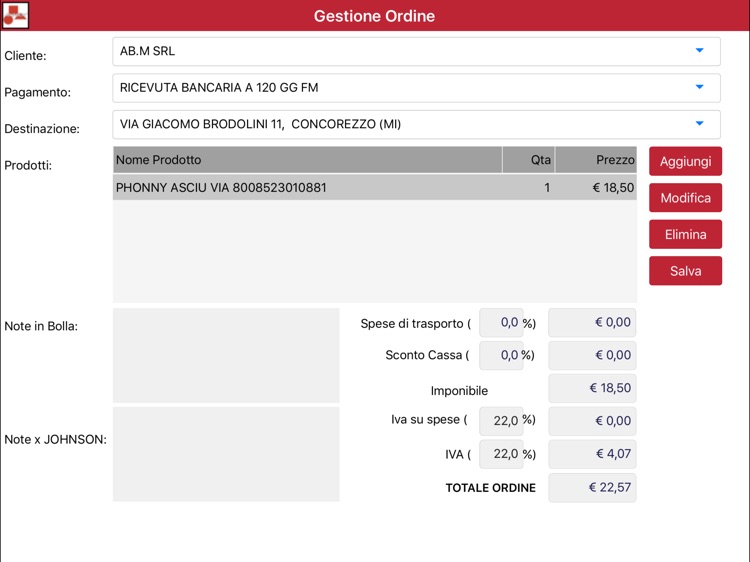Open the Pagamento dropdown arrow
The image size is (750, 562).
point(699,87)
